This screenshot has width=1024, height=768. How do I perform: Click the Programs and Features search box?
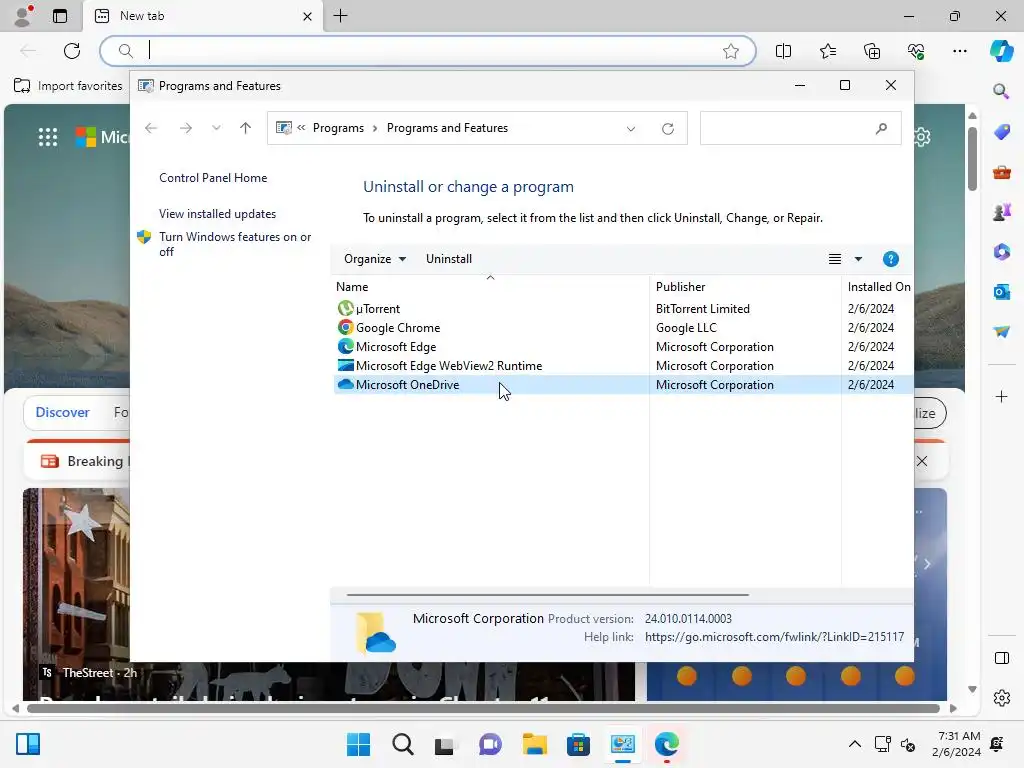[801, 129]
